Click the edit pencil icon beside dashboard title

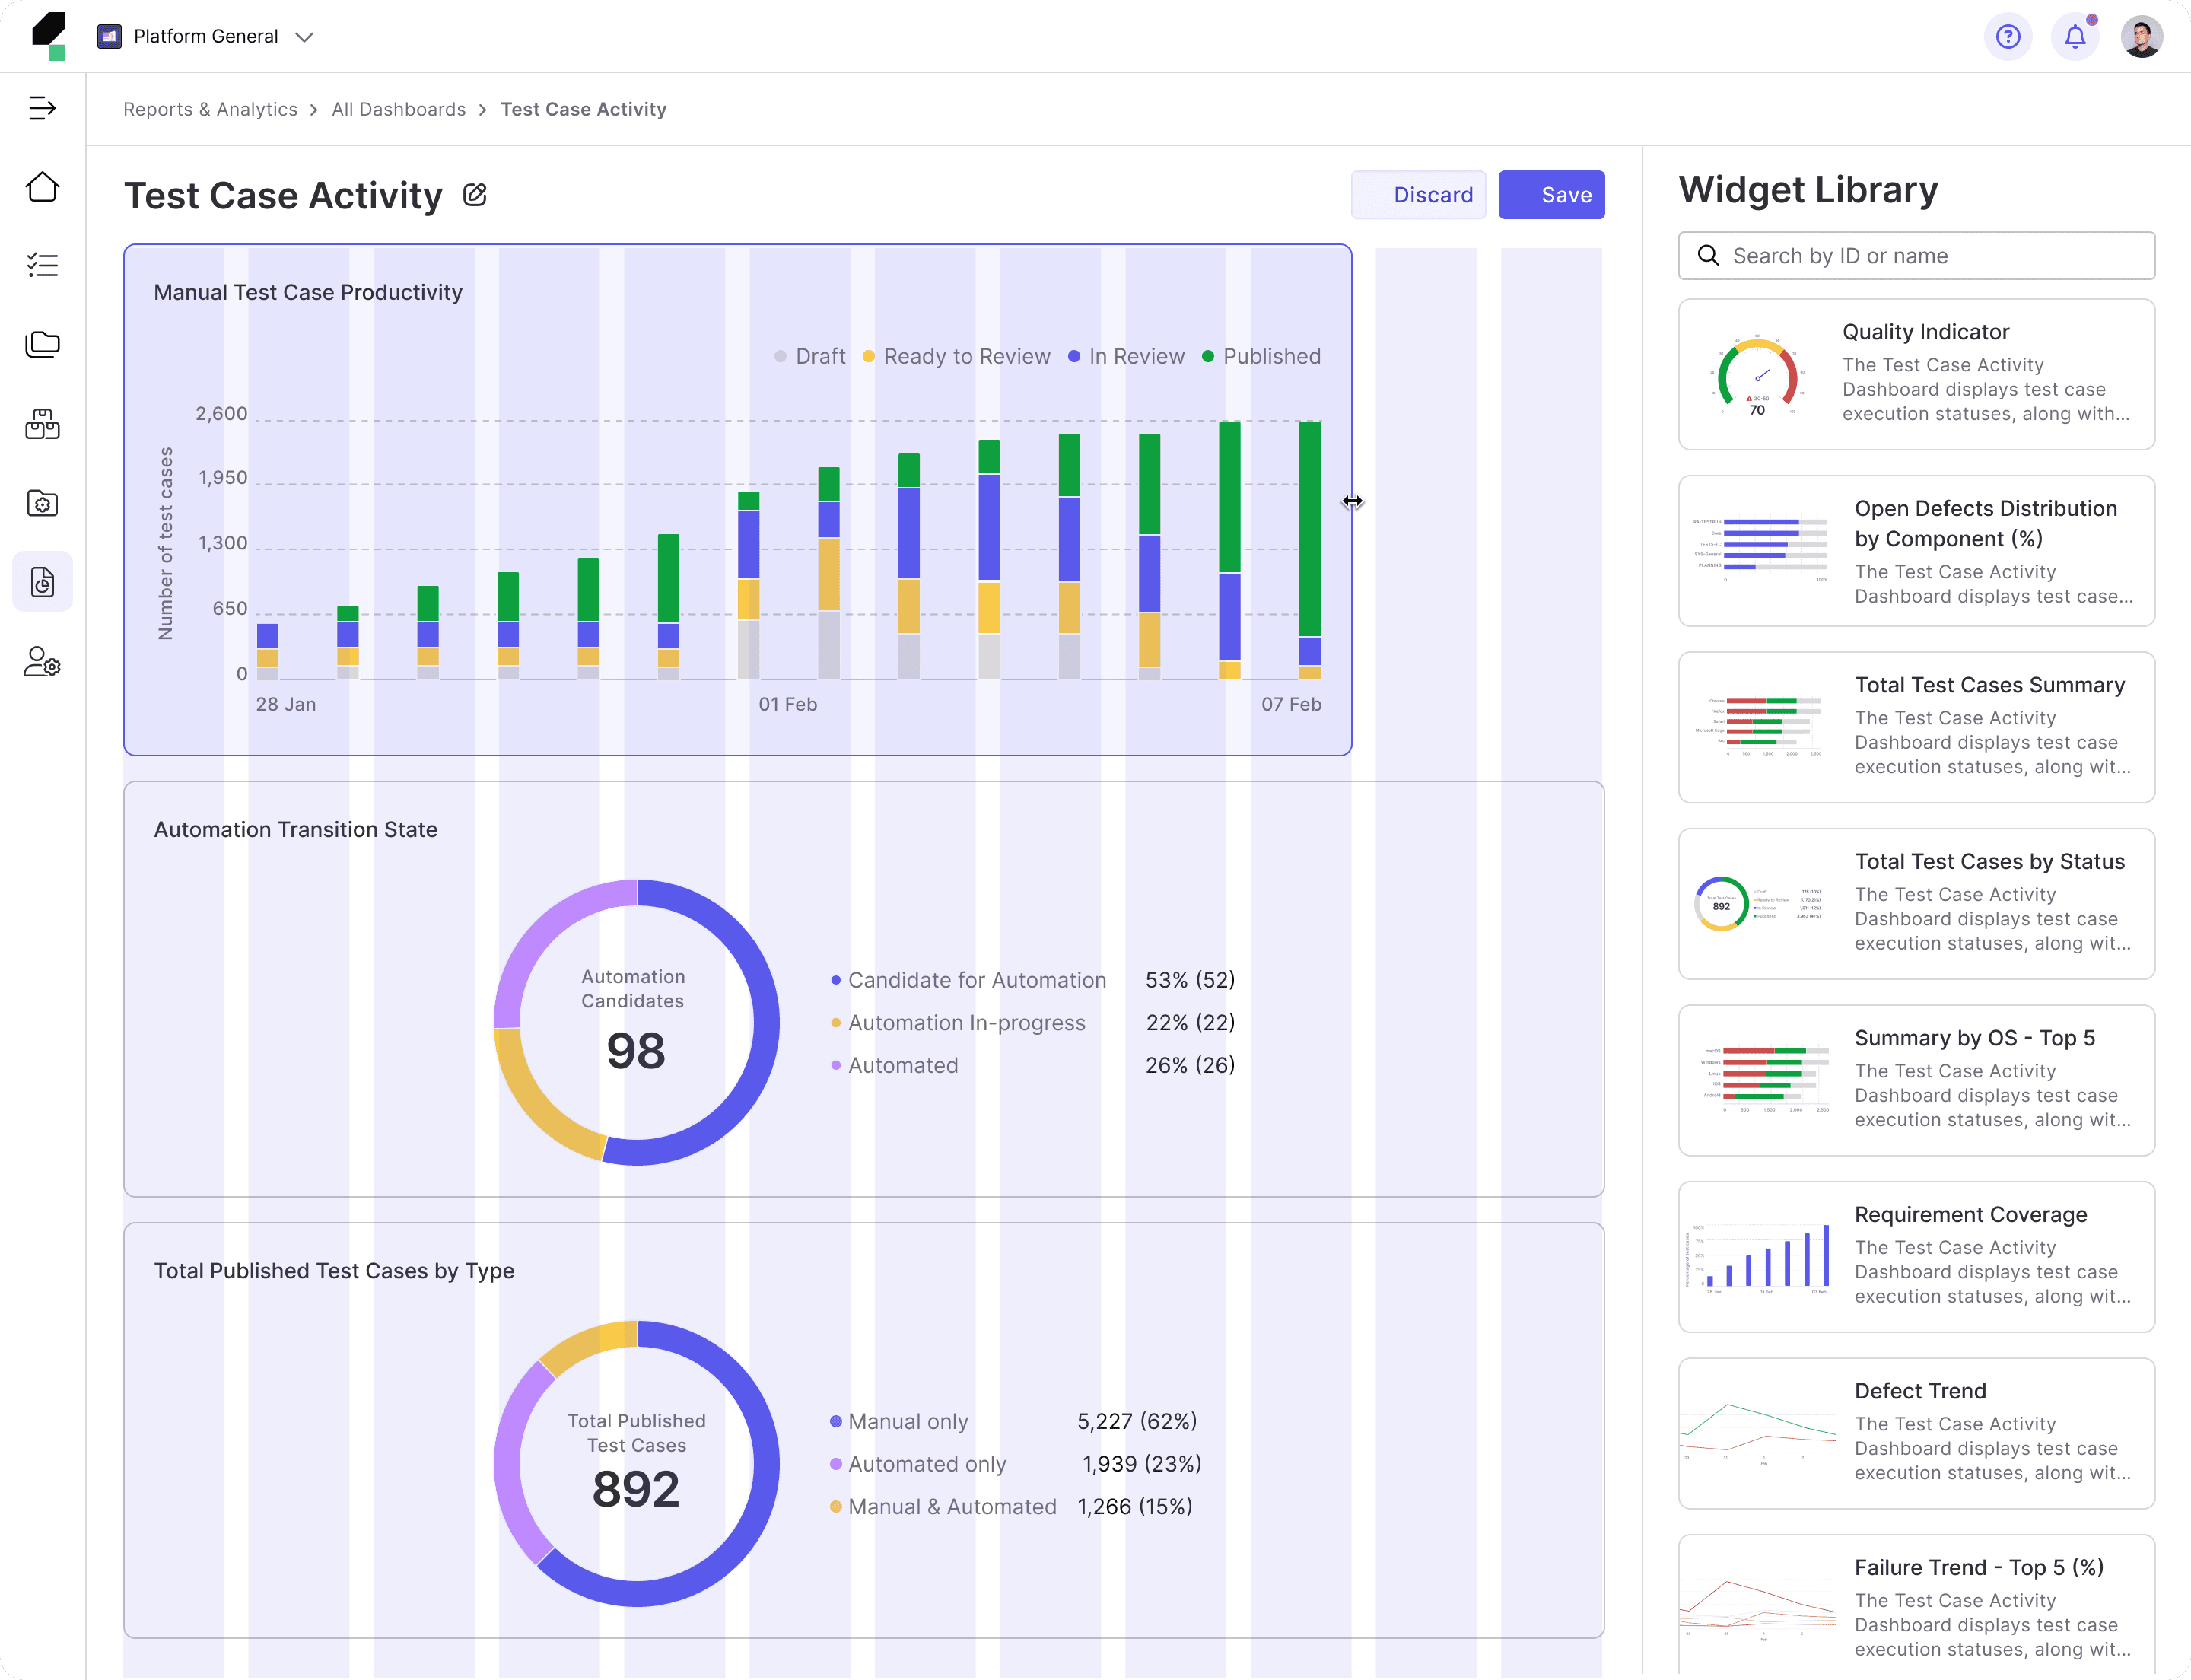click(475, 195)
